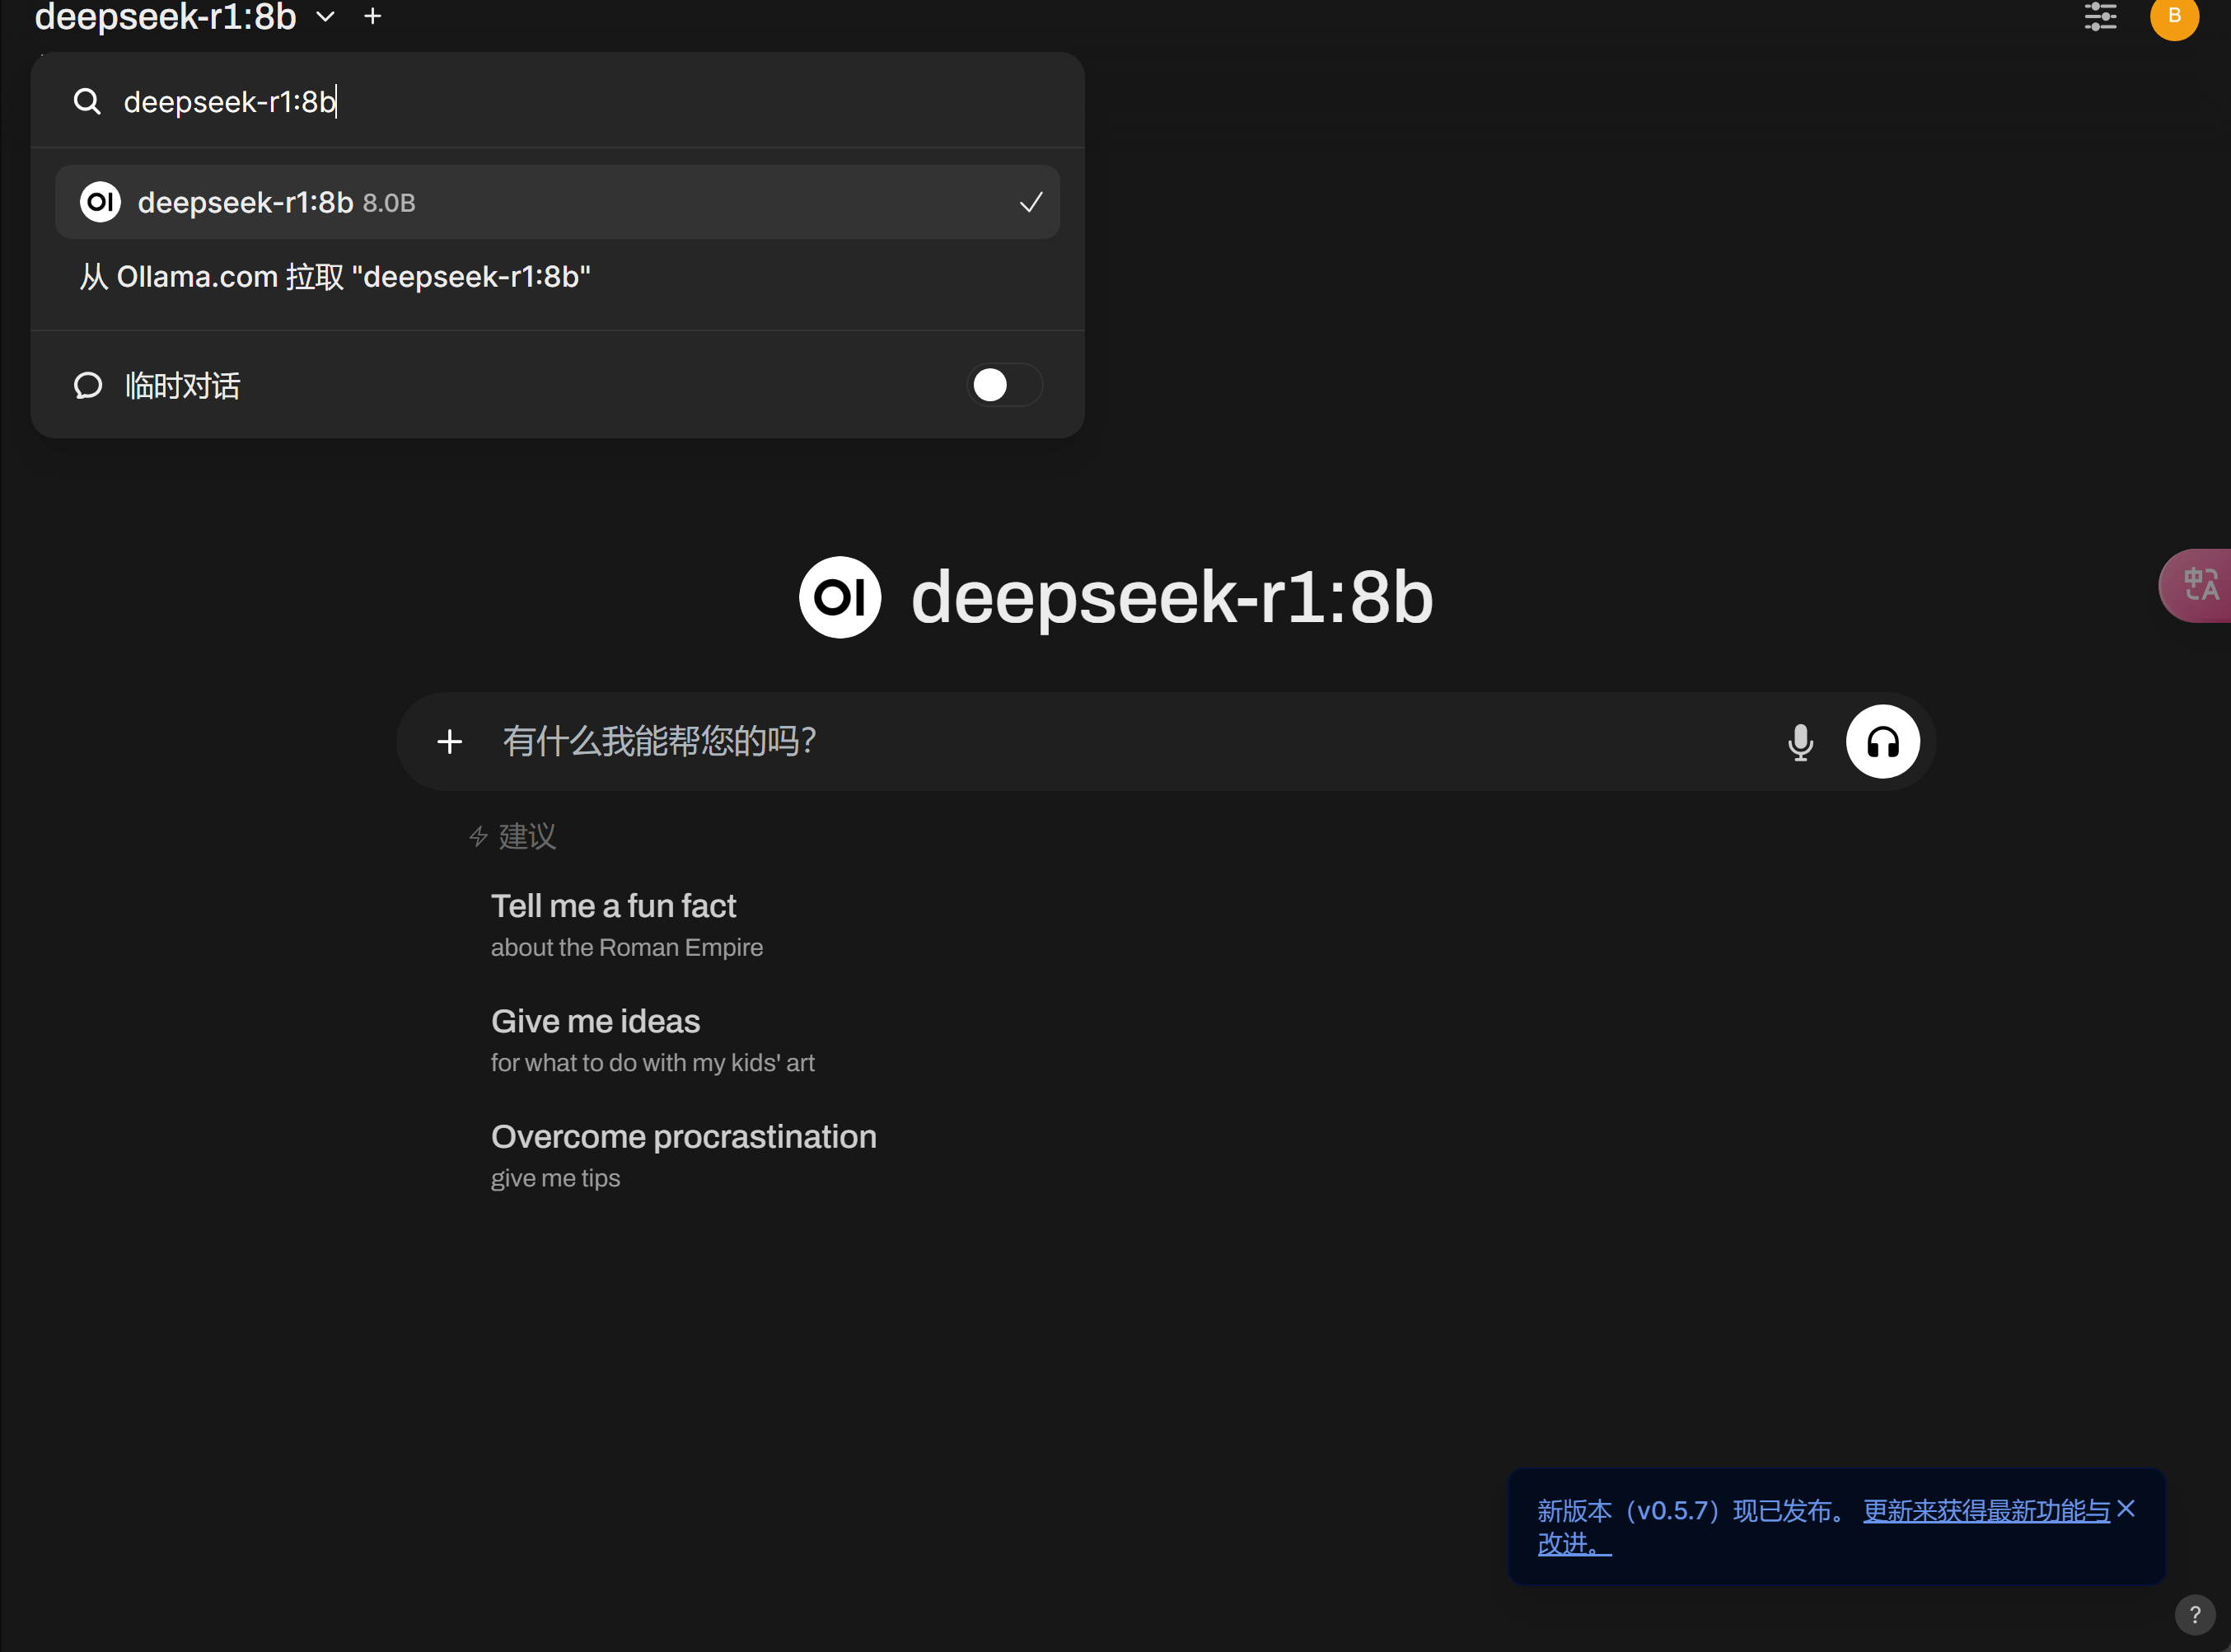The height and width of the screenshot is (1652, 2231).
Task: Start voice input with microphone icon
Action: 1800,742
